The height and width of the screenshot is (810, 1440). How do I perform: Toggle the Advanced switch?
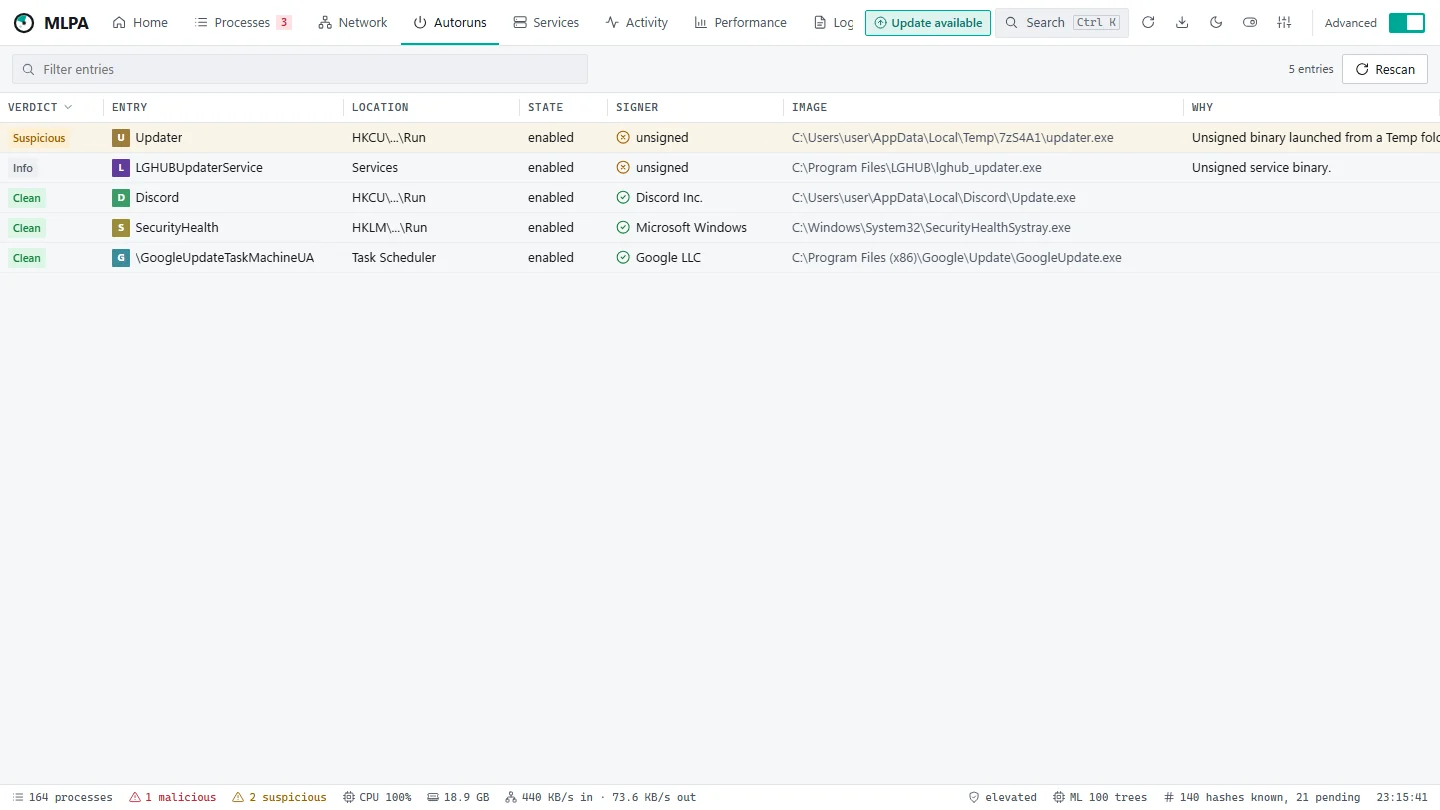pos(1407,22)
